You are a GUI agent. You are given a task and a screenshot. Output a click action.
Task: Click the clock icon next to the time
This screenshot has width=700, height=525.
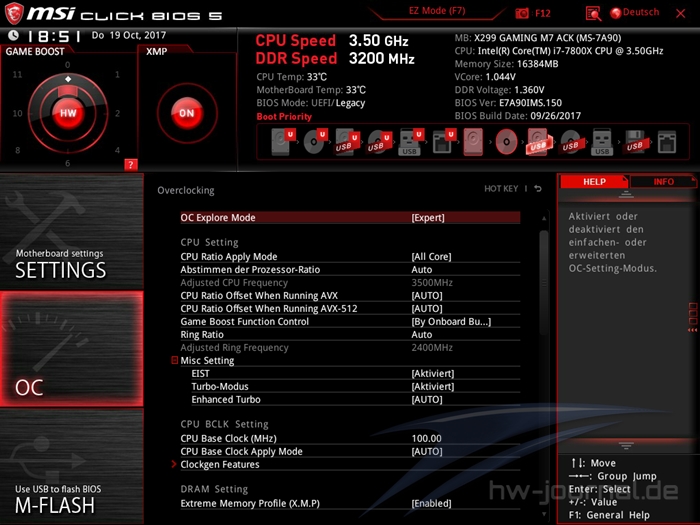pos(13,35)
